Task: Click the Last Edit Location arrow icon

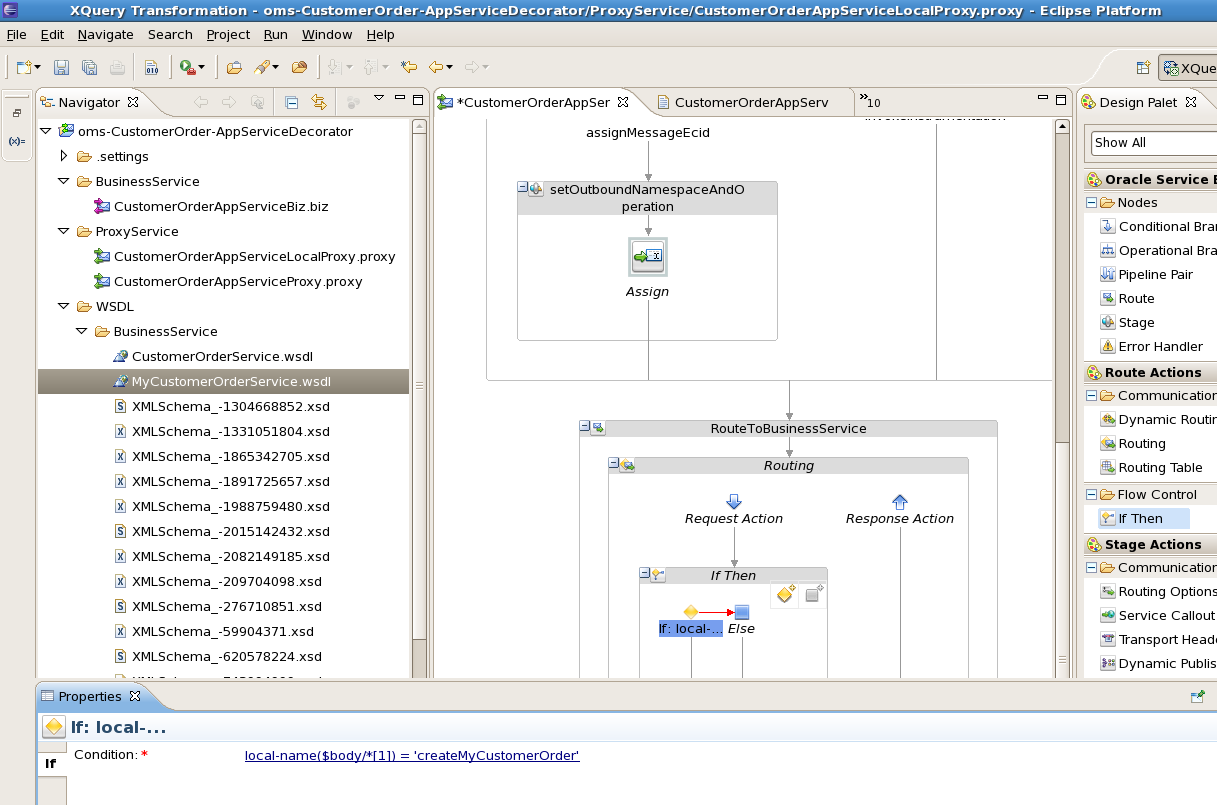Action: tap(408, 67)
